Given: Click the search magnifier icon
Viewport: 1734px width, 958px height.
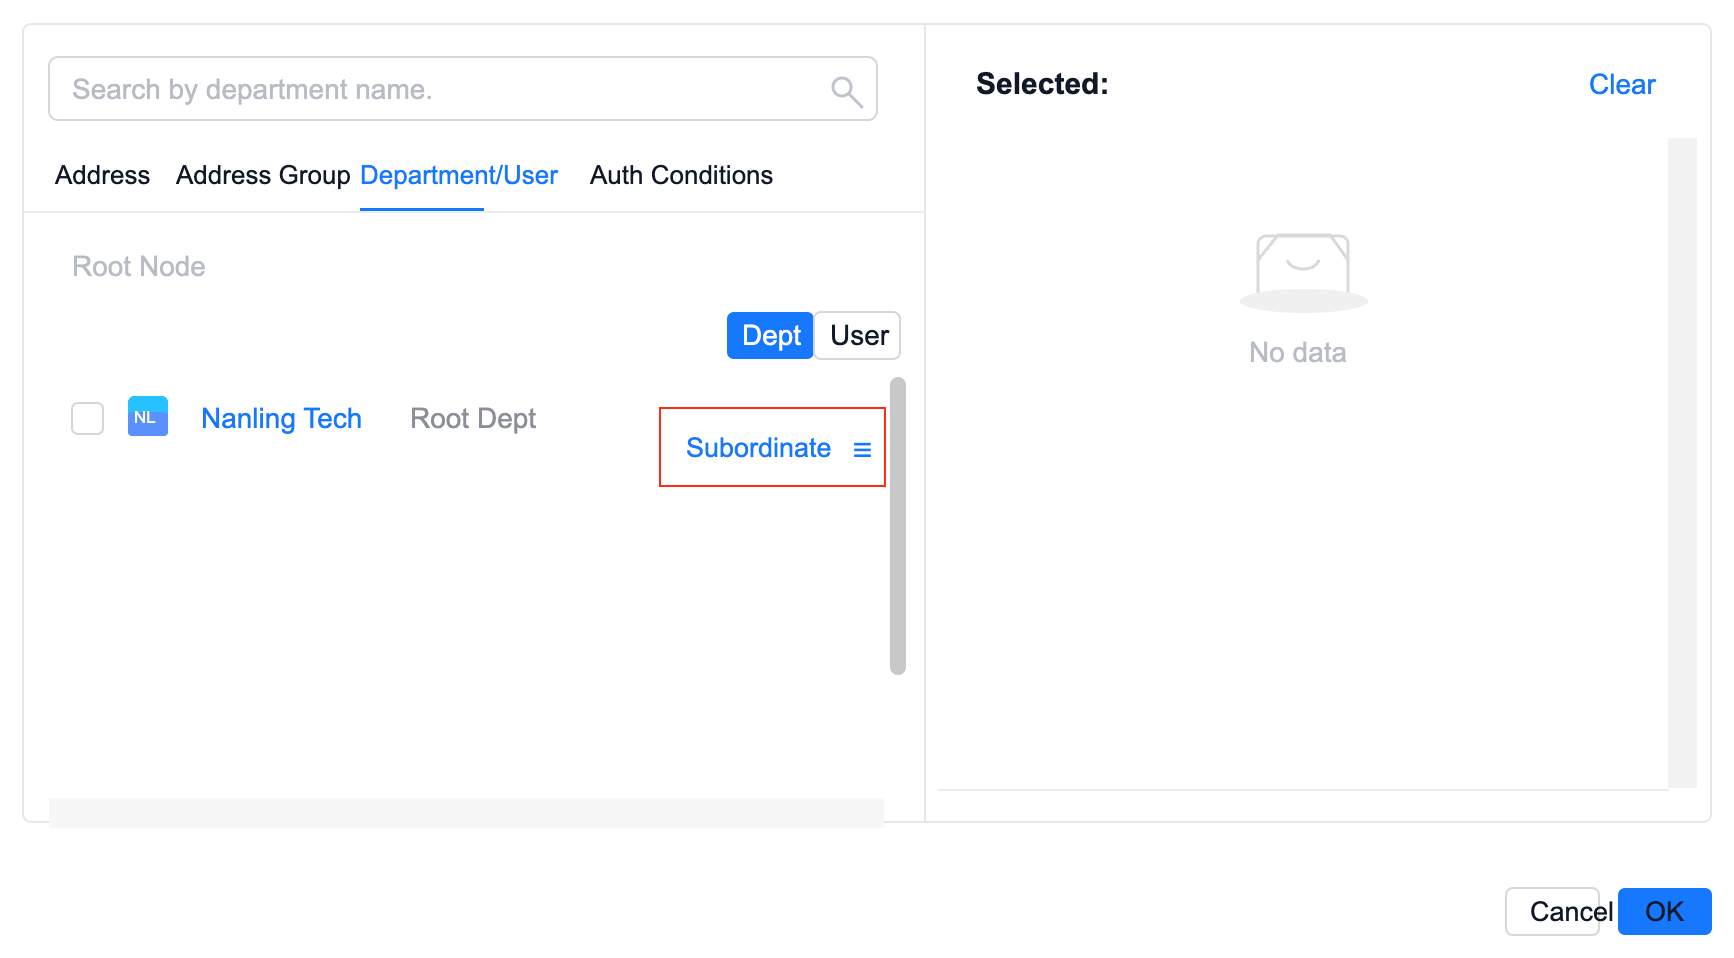Looking at the screenshot, I should pyautogui.click(x=846, y=91).
